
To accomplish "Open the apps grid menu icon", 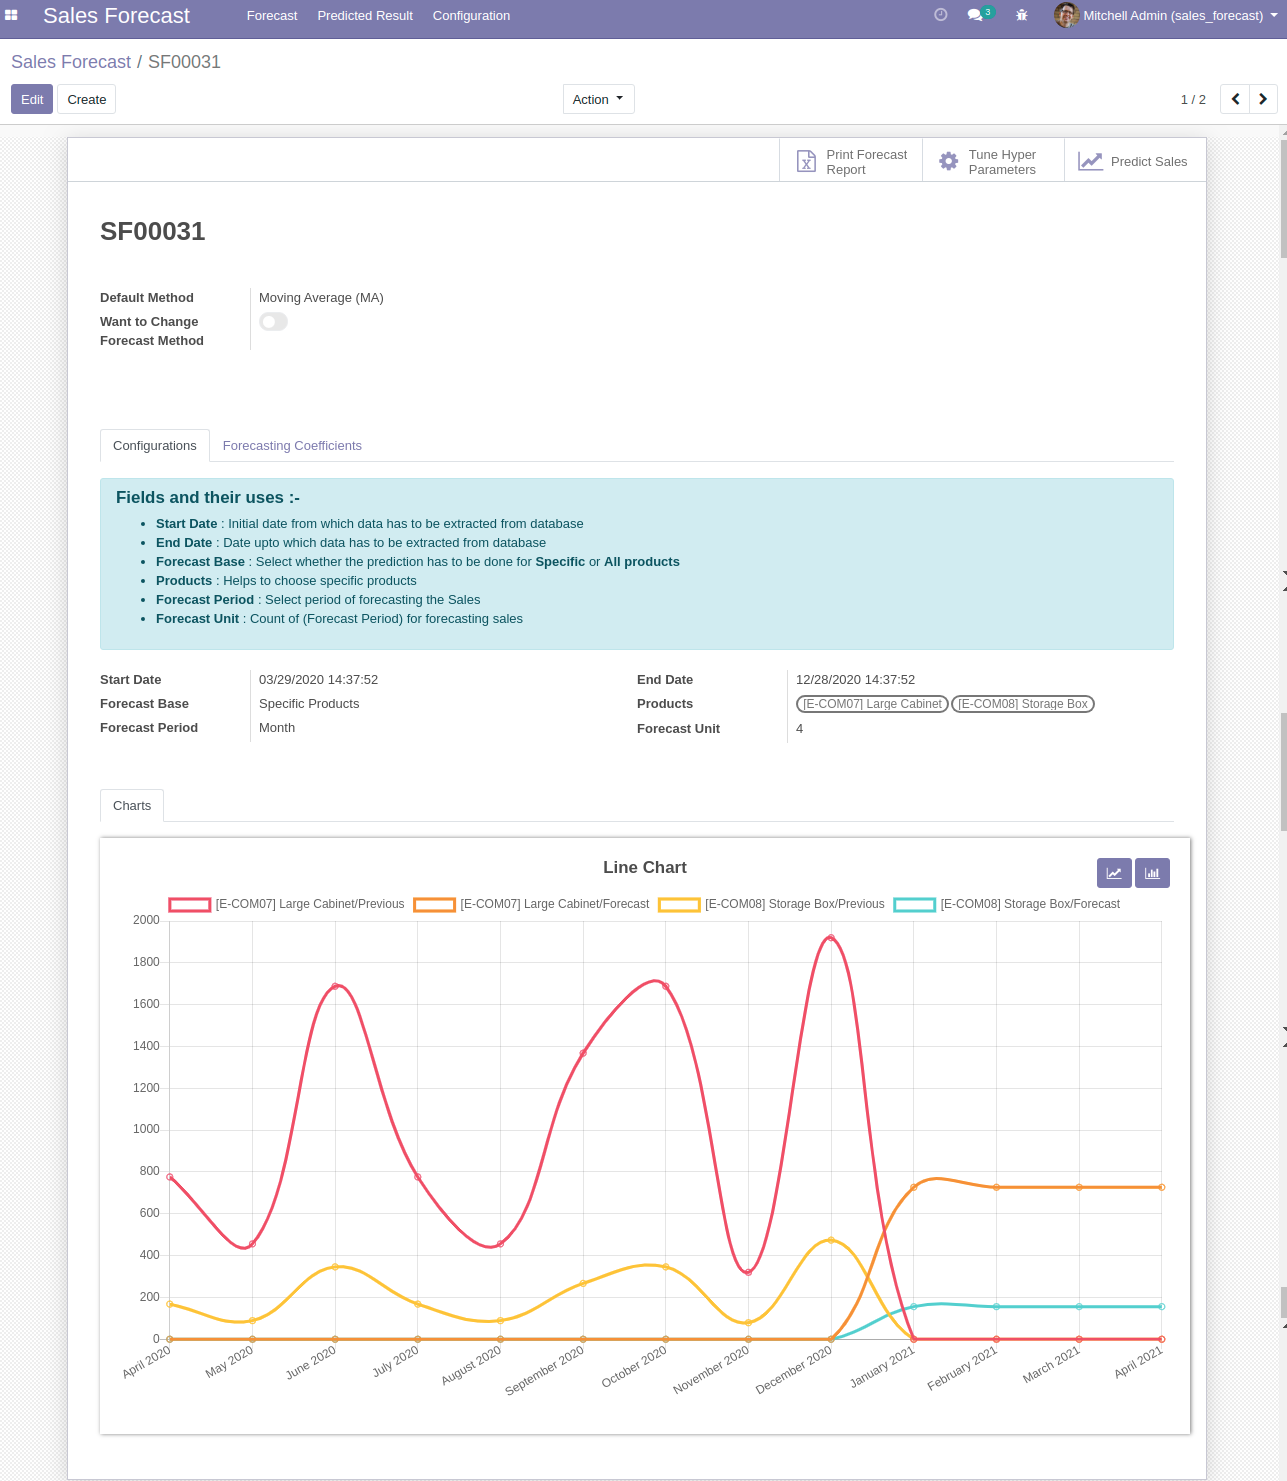I will (11, 15).
